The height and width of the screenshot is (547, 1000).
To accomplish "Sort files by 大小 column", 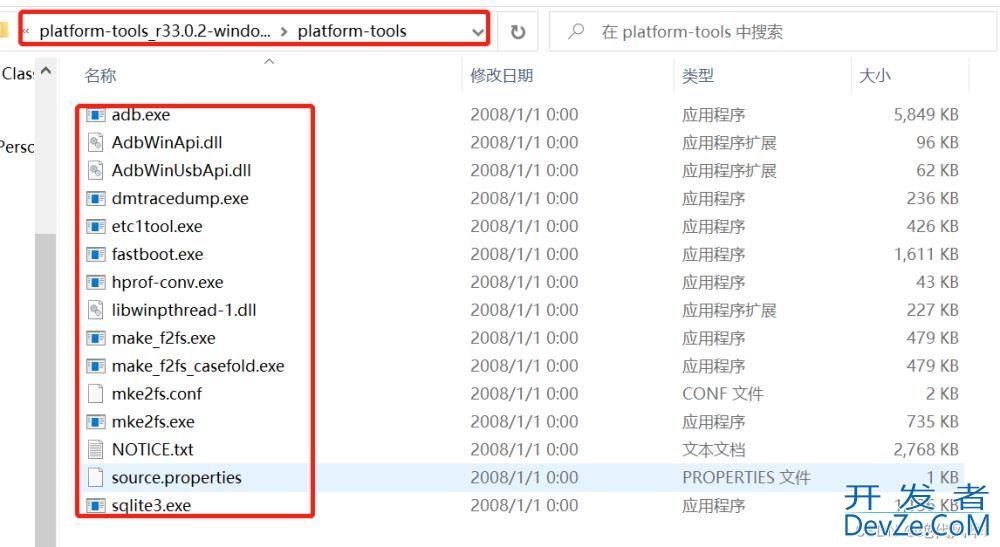I will pos(874,76).
